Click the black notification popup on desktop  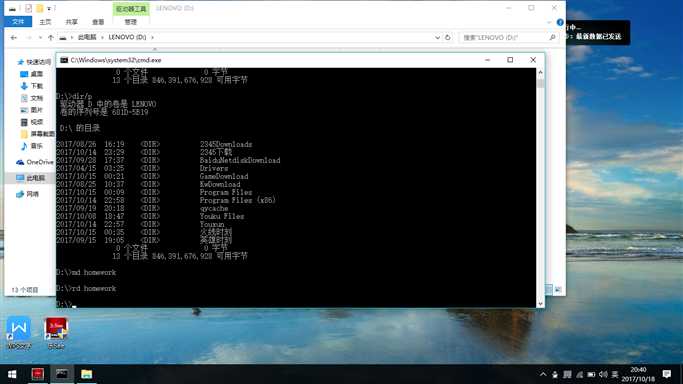click(x=598, y=33)
